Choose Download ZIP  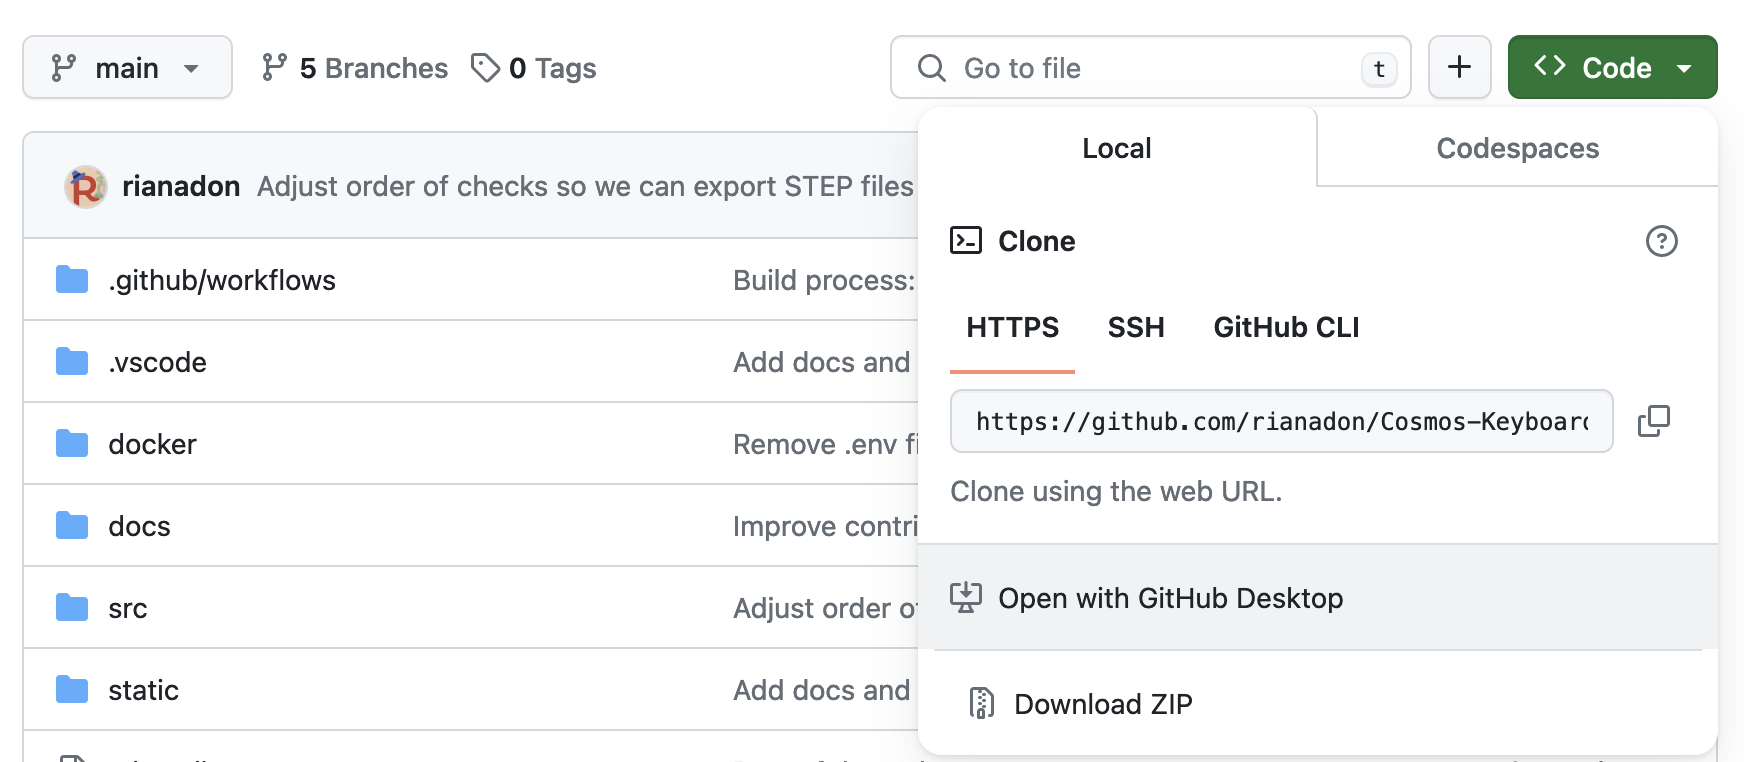(1317, 704)
